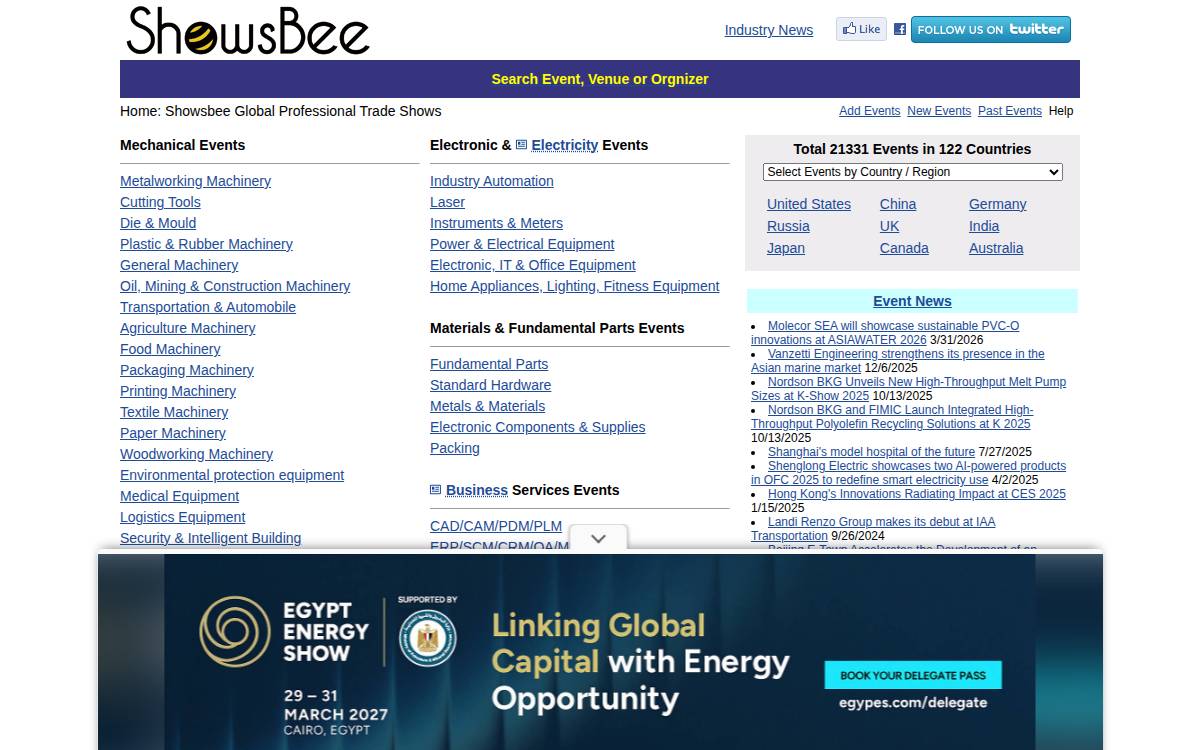Open Die & Mould category
The height and width of the screenshot is (750, 1200).
pyautogui.click(x=158, y=223)
